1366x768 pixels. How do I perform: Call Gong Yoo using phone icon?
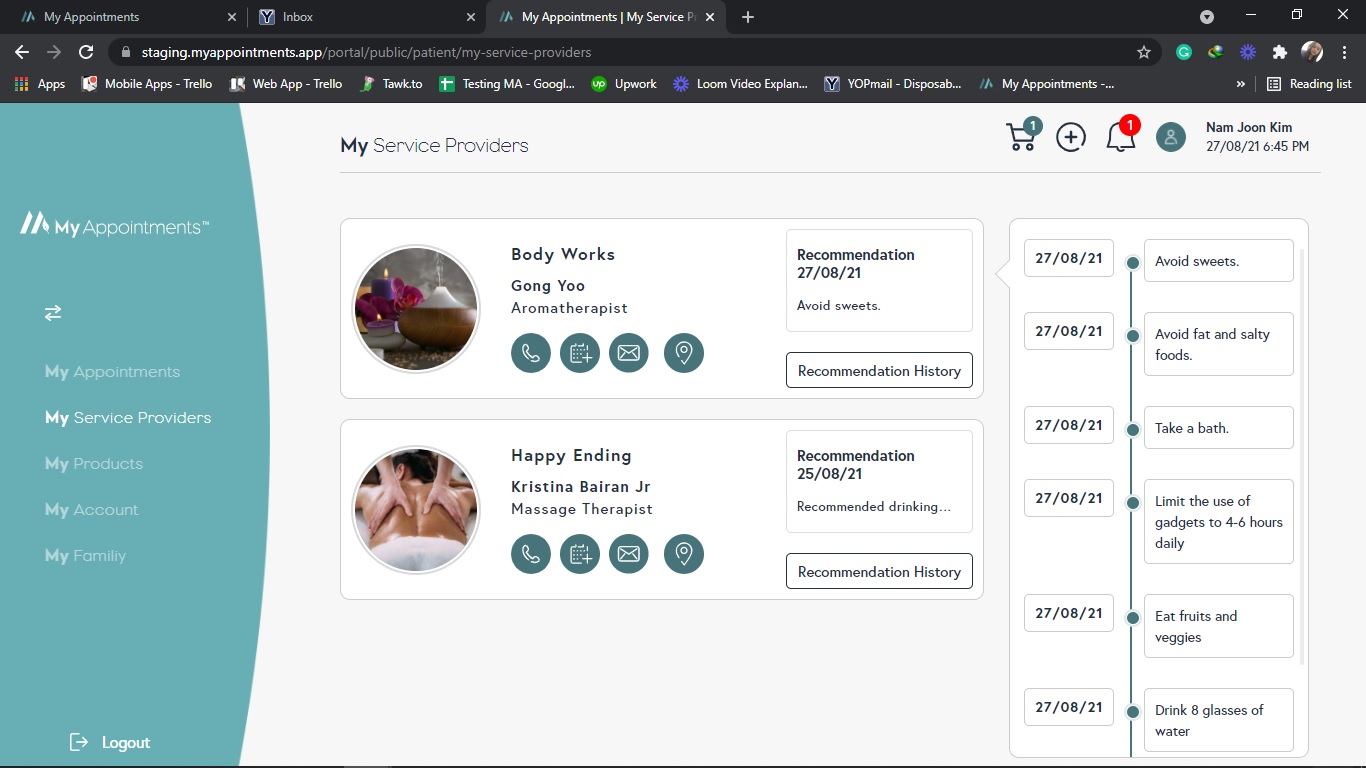point(531,353)
